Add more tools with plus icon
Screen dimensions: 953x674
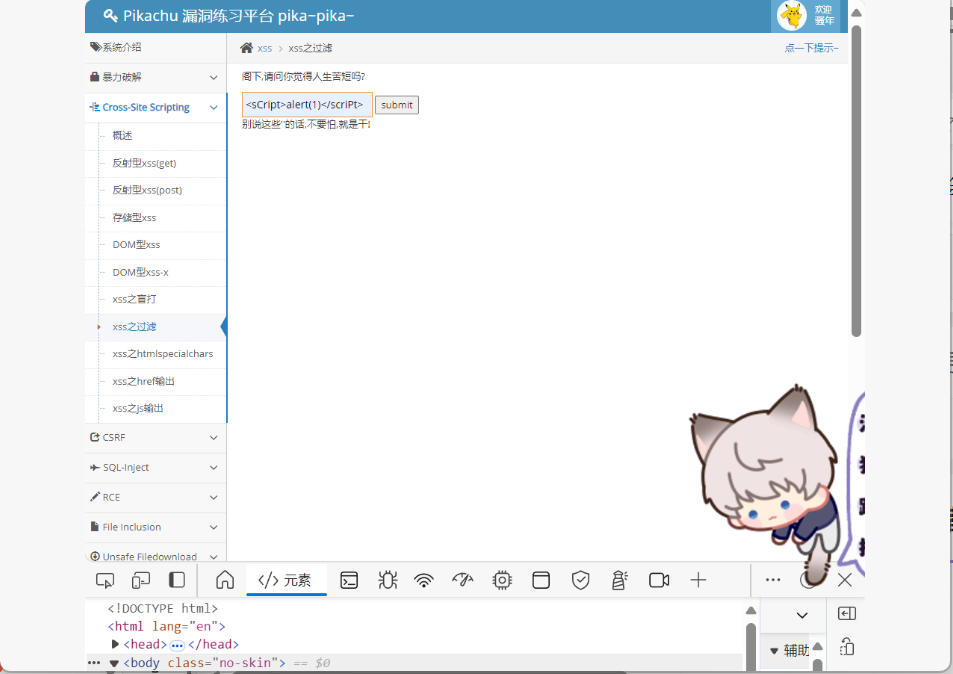[x=698, y=580]
